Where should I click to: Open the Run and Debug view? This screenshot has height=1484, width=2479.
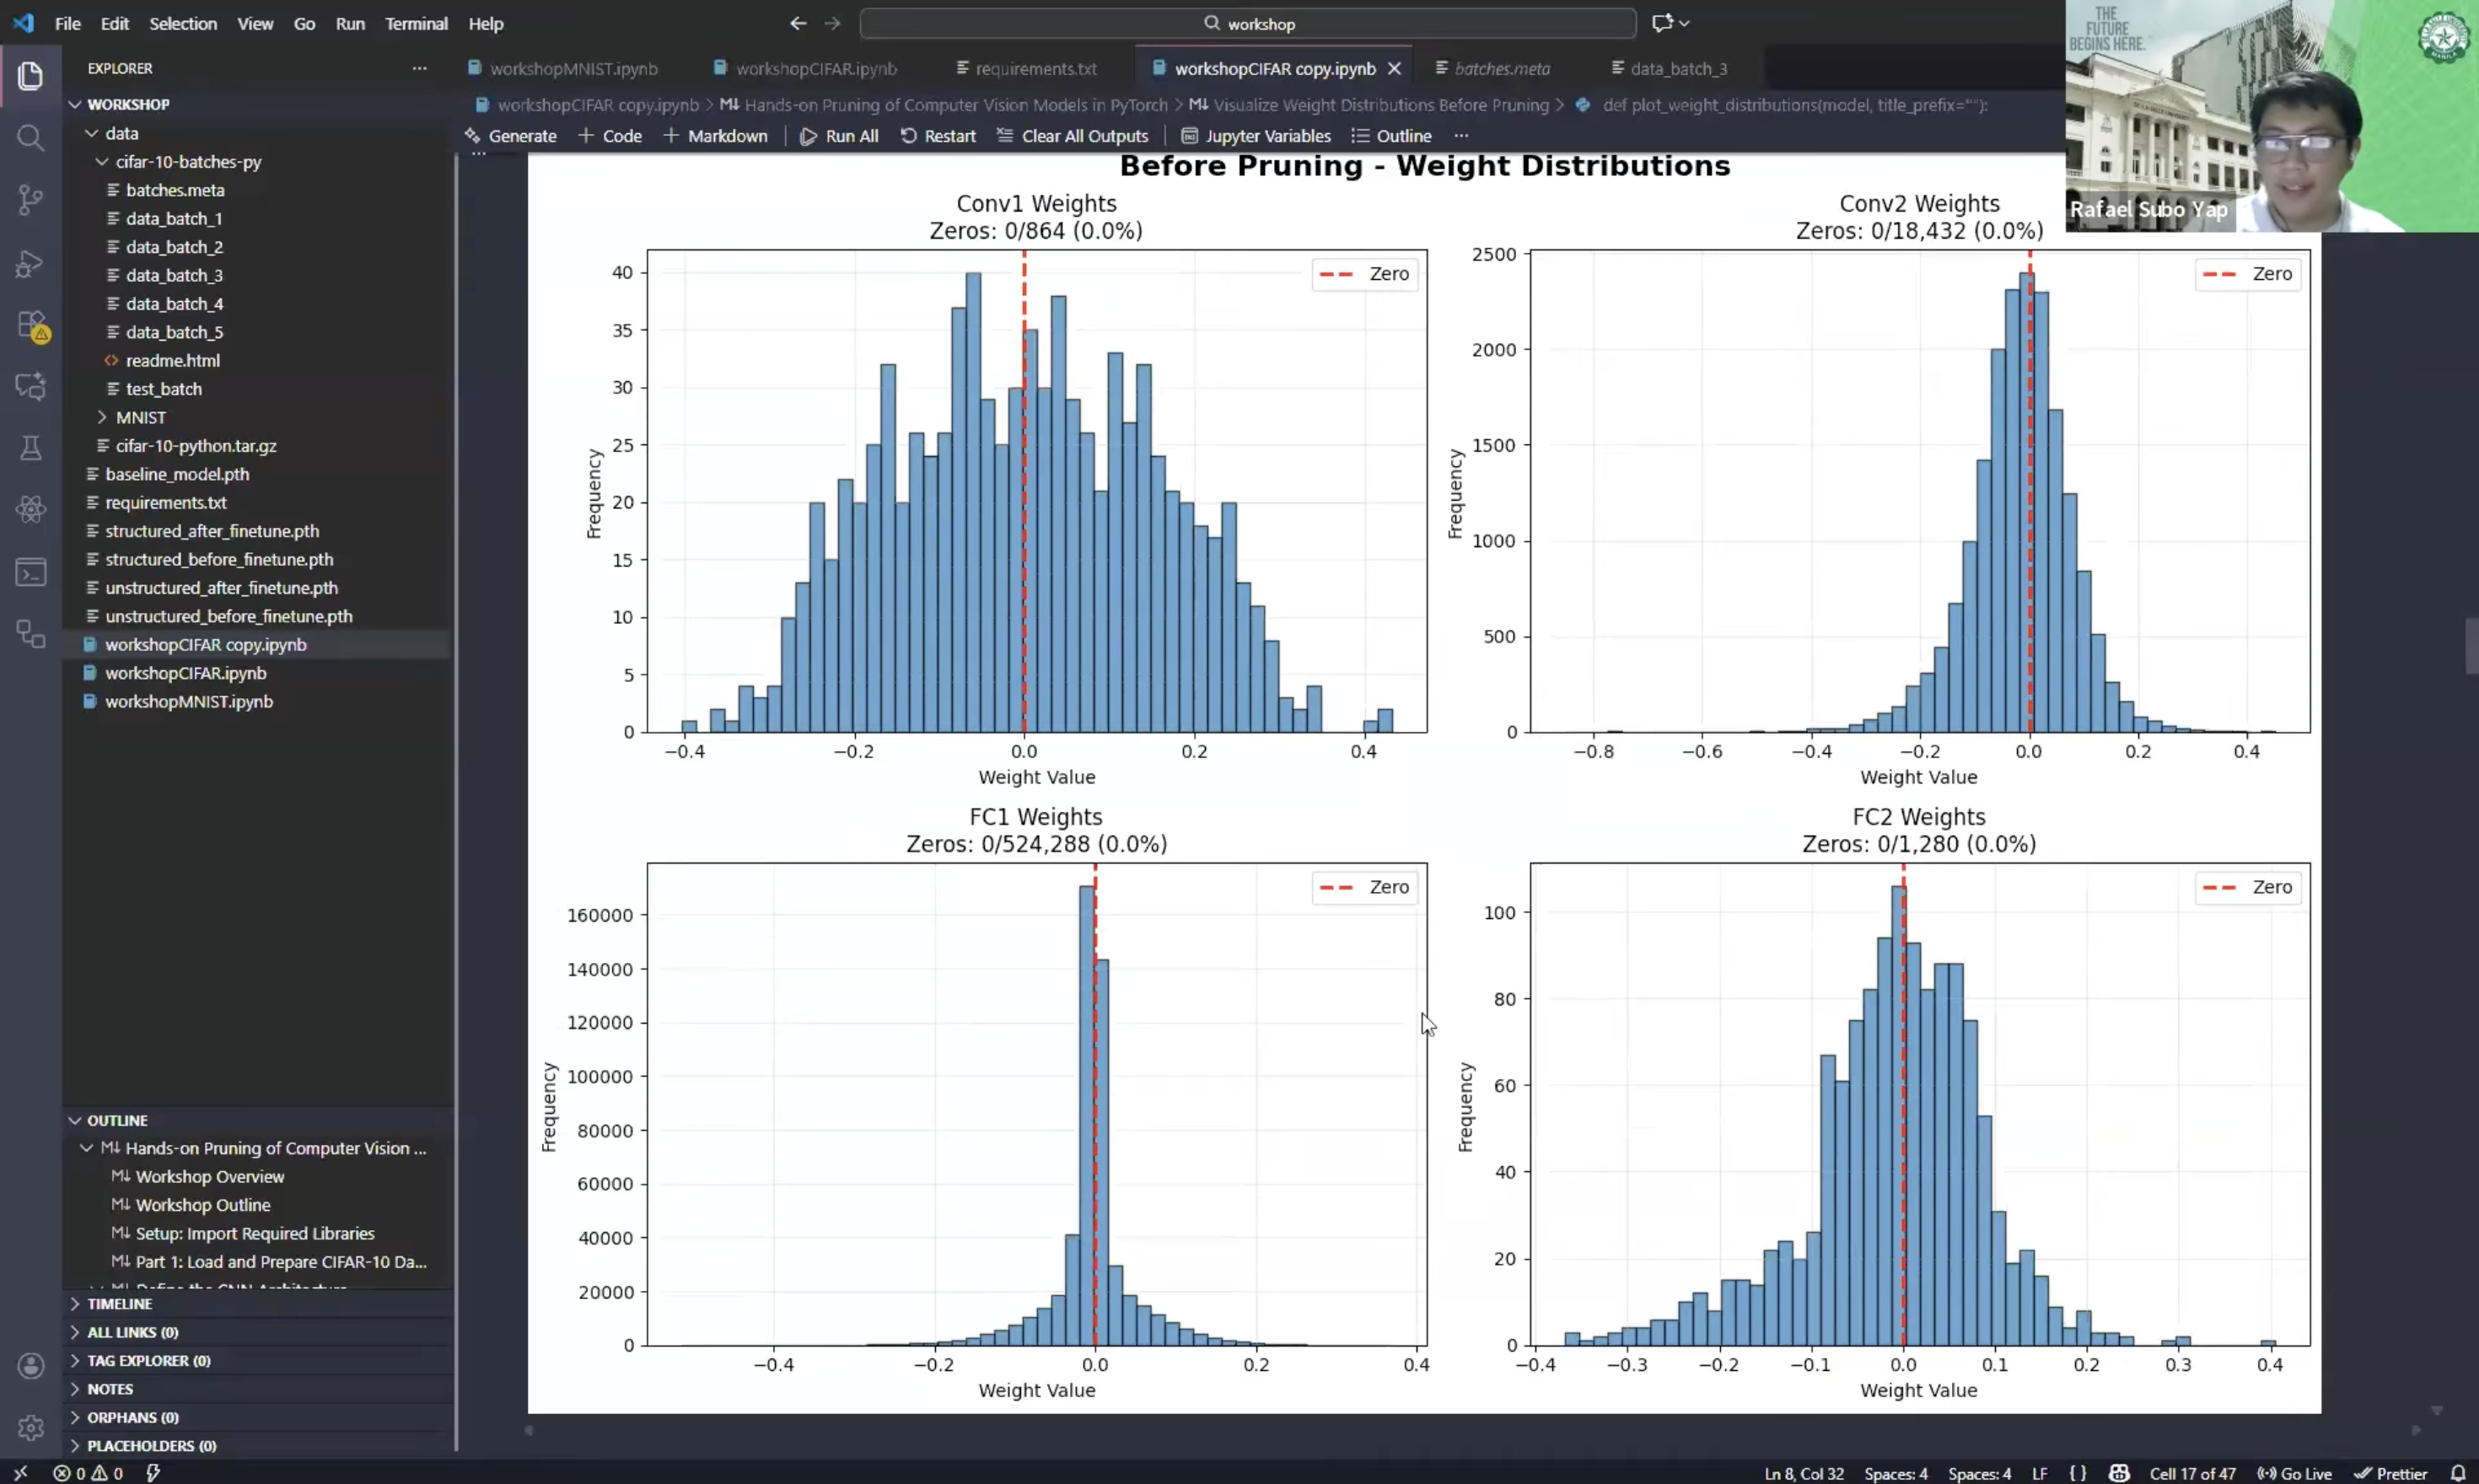(x=30, y=263)
